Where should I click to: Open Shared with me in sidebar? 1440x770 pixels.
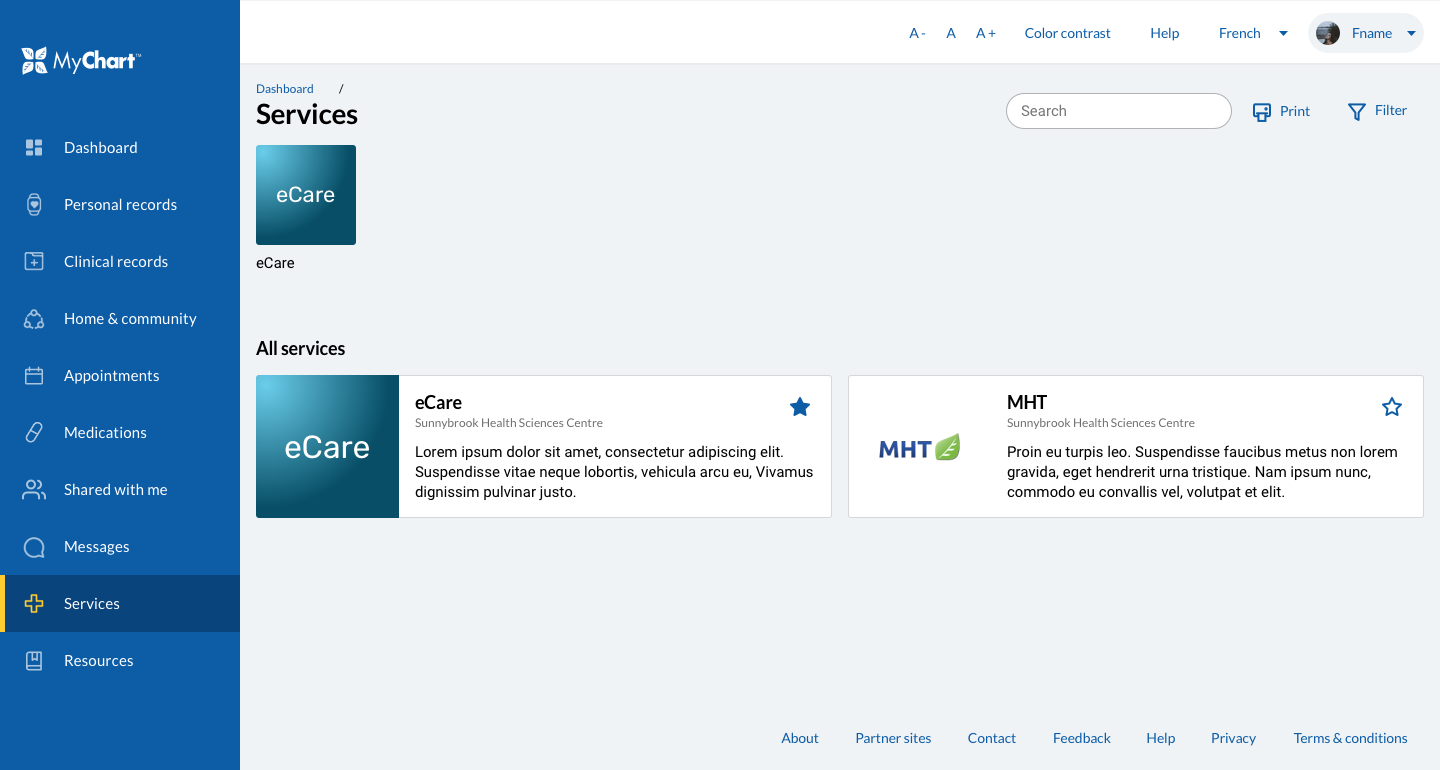[115, 490]
